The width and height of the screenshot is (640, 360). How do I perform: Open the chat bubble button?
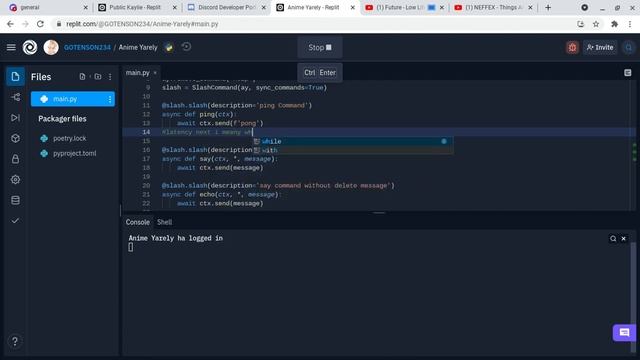pos(624,332)
